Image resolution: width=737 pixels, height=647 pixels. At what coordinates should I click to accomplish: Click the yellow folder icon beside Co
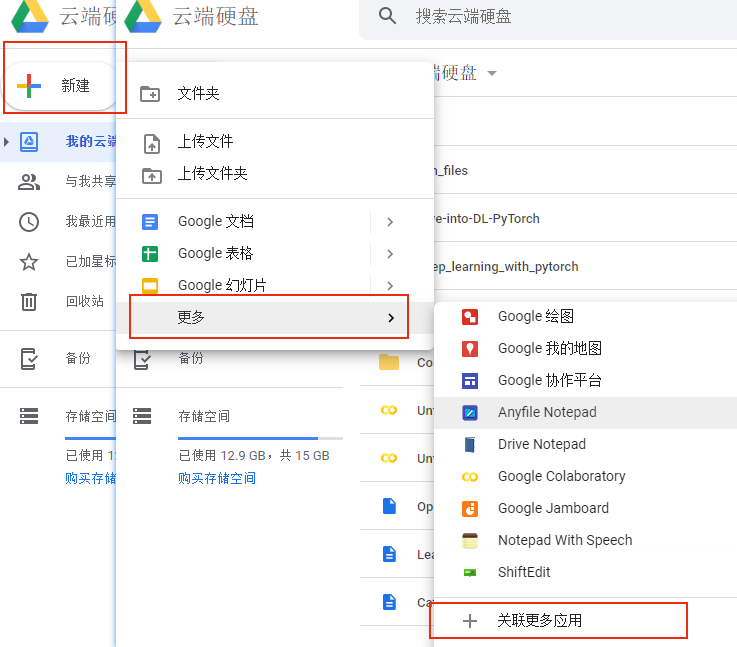click(x=389, y=362)
